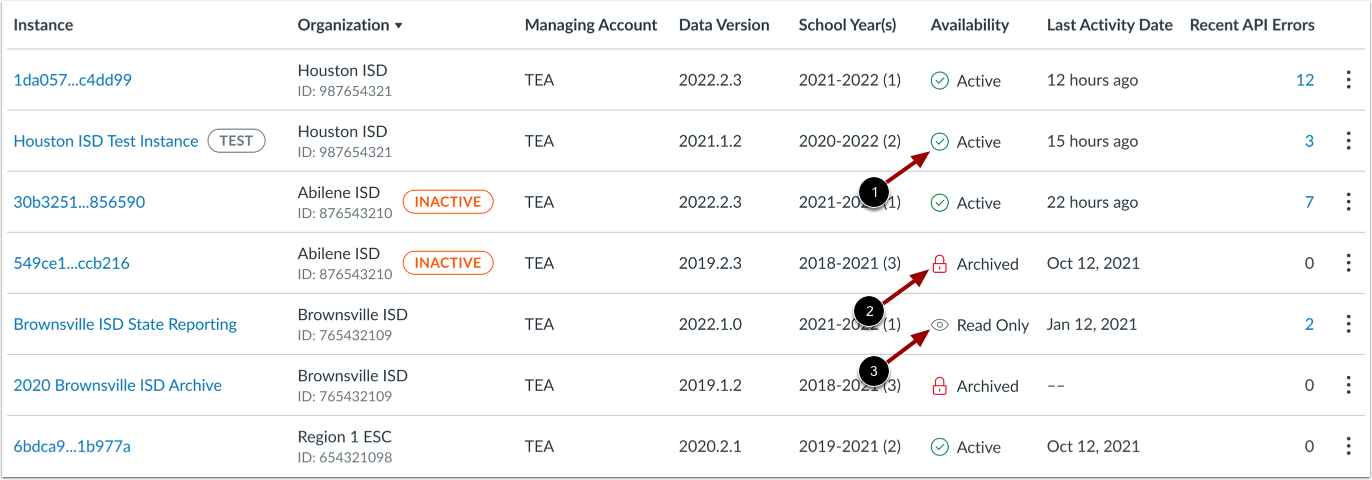Open the three-dot menu for 1da057...c4dd99
Viewport: 1372px width, 480px height.
coord(1348,80)
